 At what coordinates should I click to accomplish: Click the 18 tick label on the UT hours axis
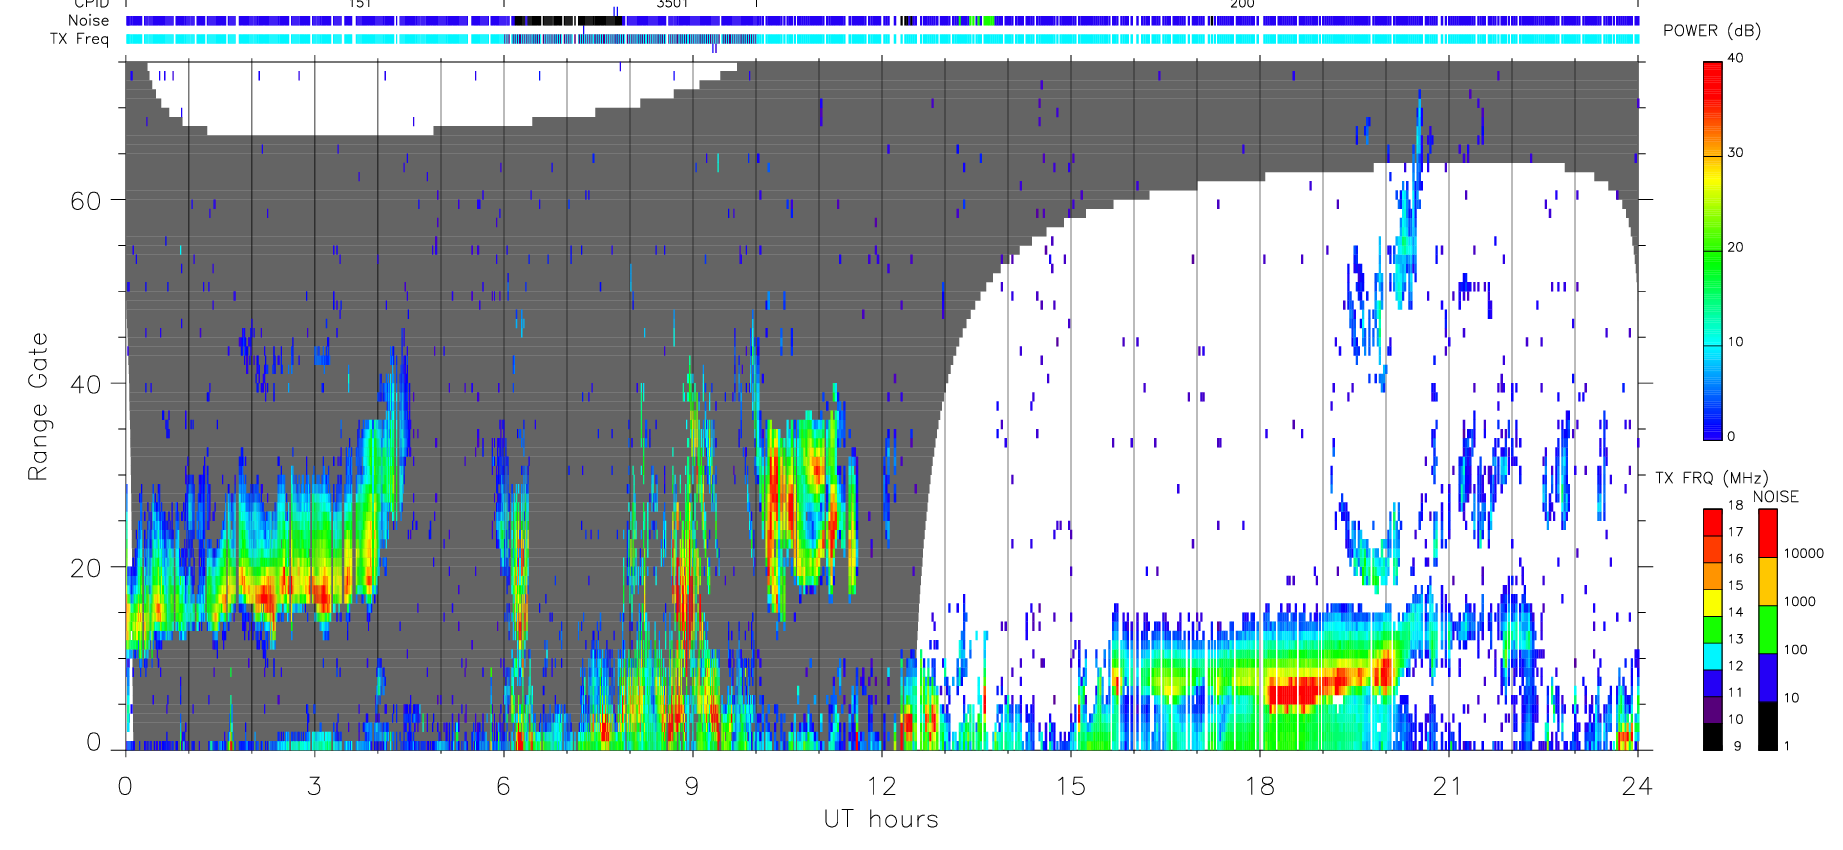(x=1259, y=786)
